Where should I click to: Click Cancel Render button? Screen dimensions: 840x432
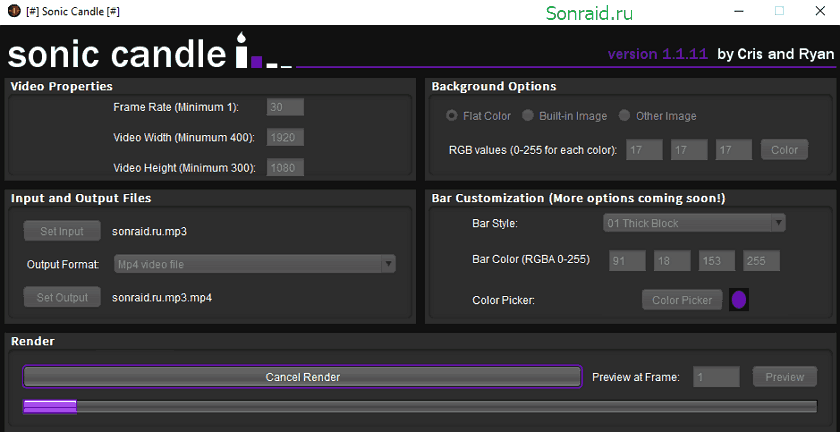303,377
